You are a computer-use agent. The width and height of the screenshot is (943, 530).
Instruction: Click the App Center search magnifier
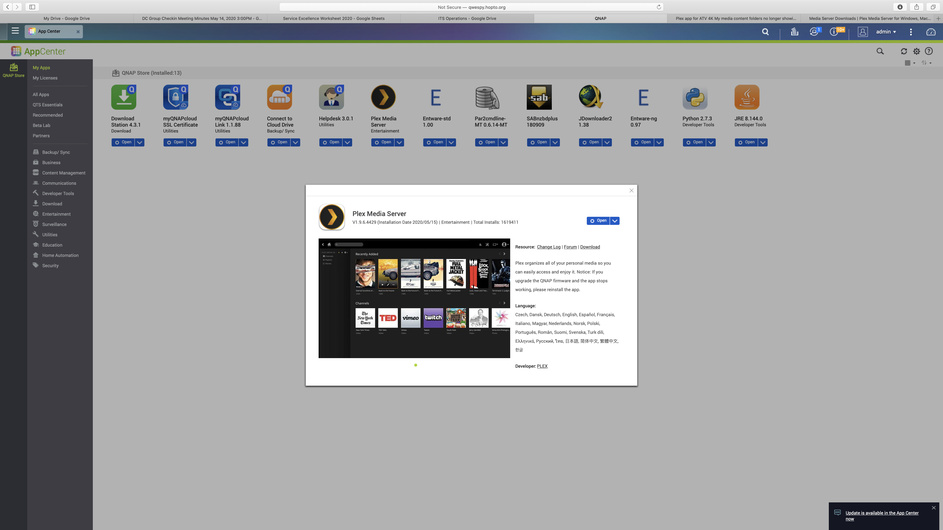coord(880,51)
